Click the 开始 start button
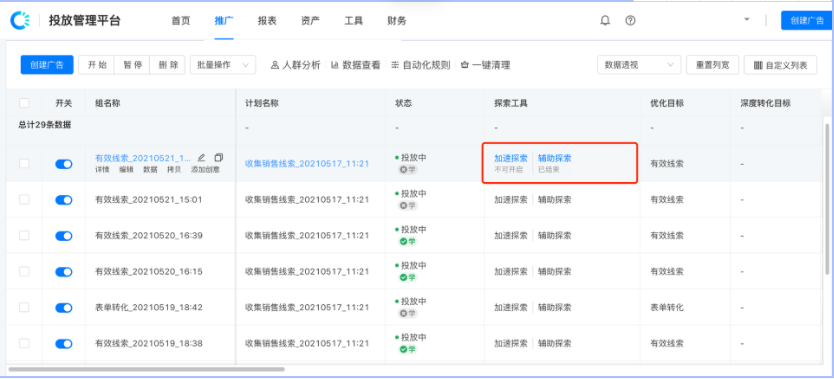Screen dimensions: 834x379 [97, 65]
